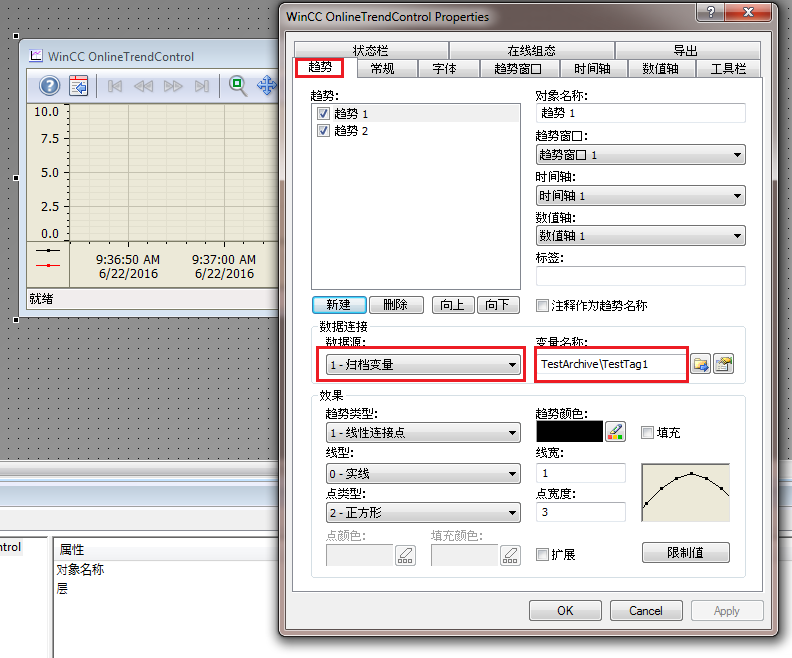Select the move trend area tool

point(267,85)
